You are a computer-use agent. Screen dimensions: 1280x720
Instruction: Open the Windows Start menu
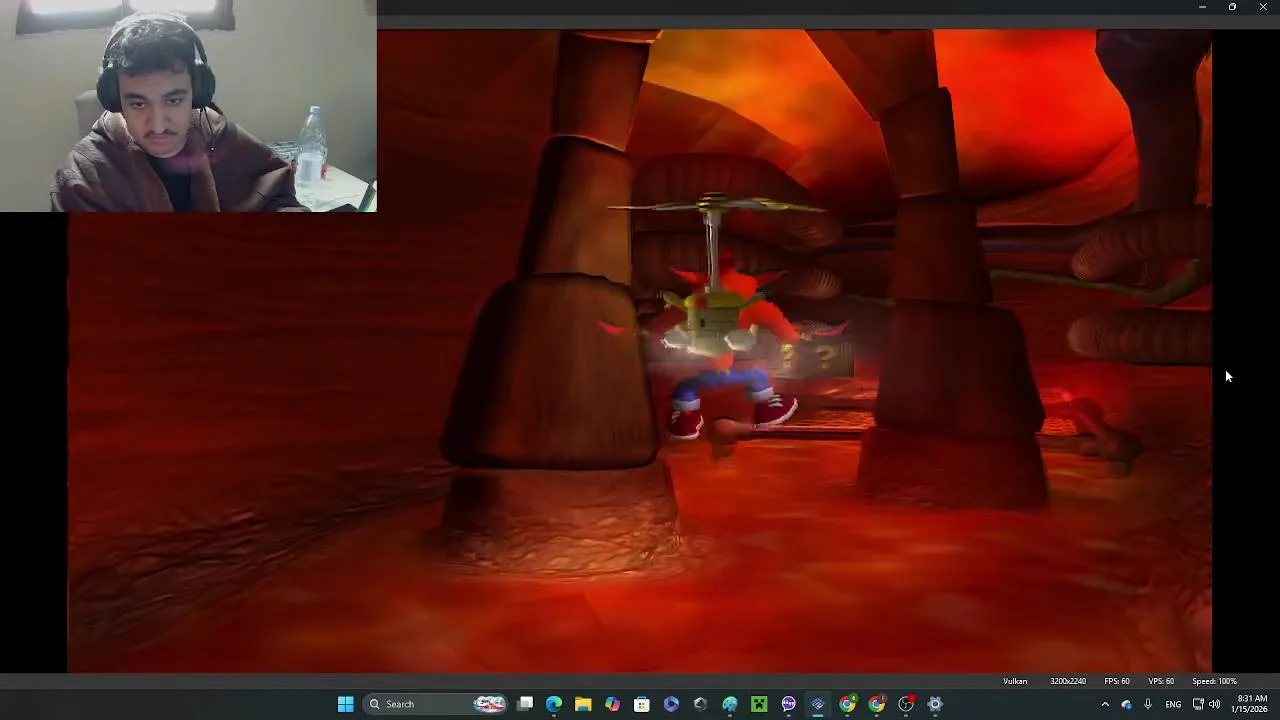click(345, 704)
